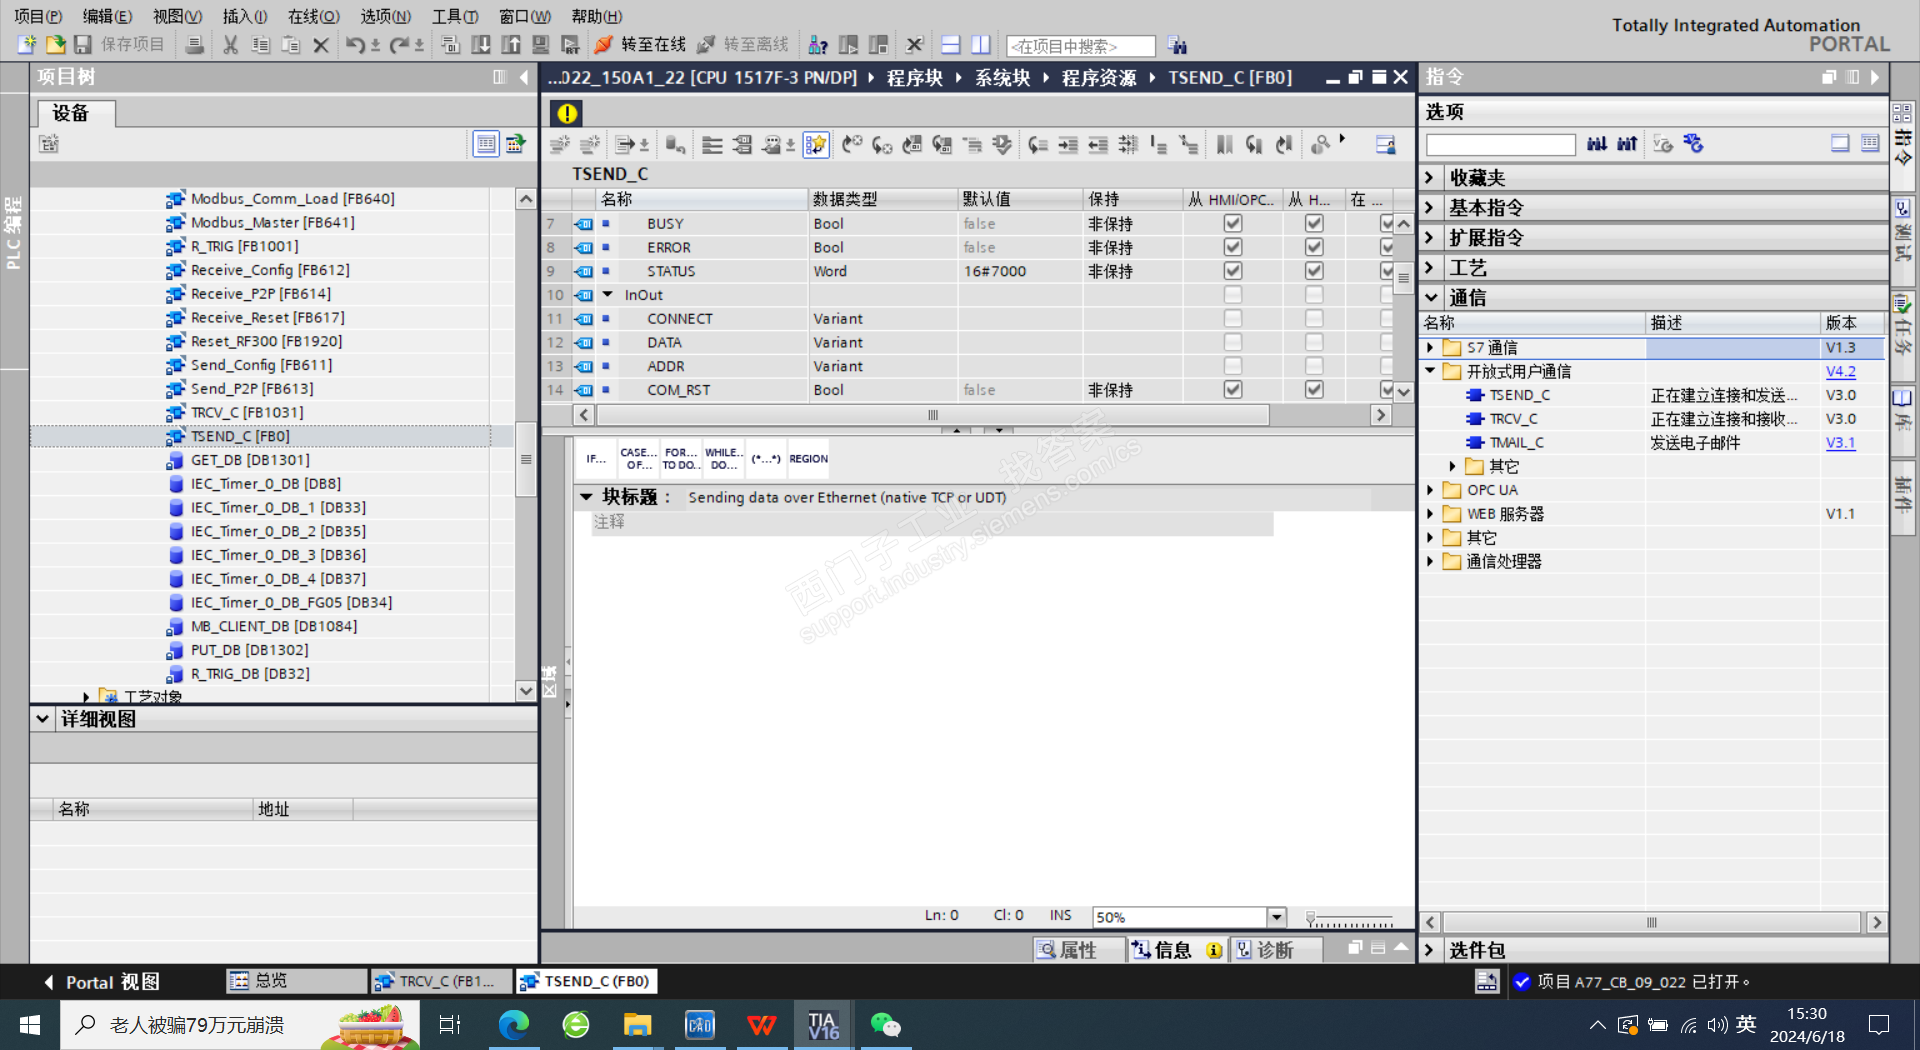Toggle the highlighted favorites star icon in editor toolbar

point(816,145)
